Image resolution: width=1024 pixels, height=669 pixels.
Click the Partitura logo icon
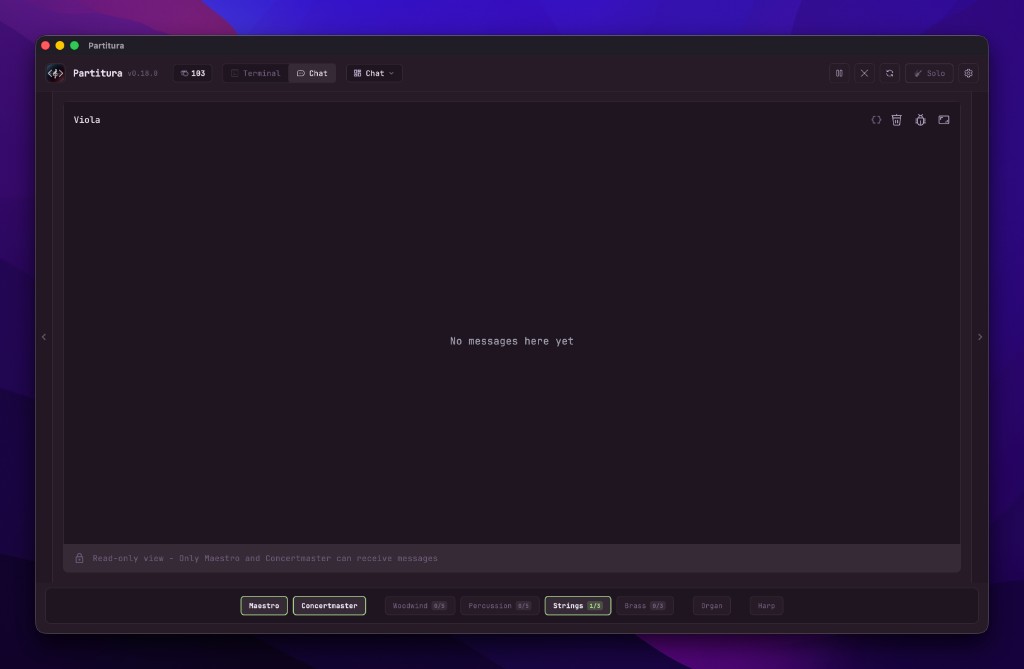(x=56, y=73)
